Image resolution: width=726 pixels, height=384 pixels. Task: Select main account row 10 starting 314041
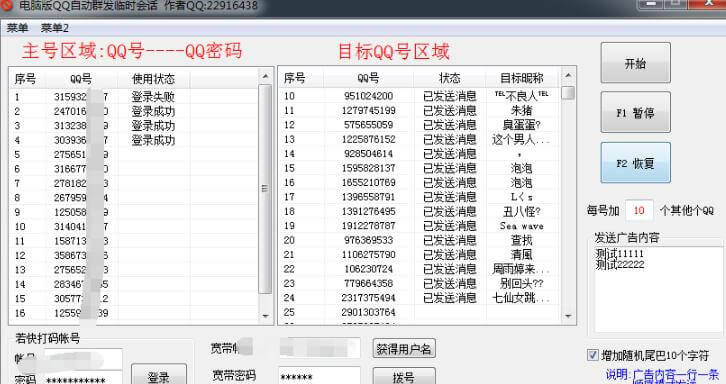pos(132,227)
